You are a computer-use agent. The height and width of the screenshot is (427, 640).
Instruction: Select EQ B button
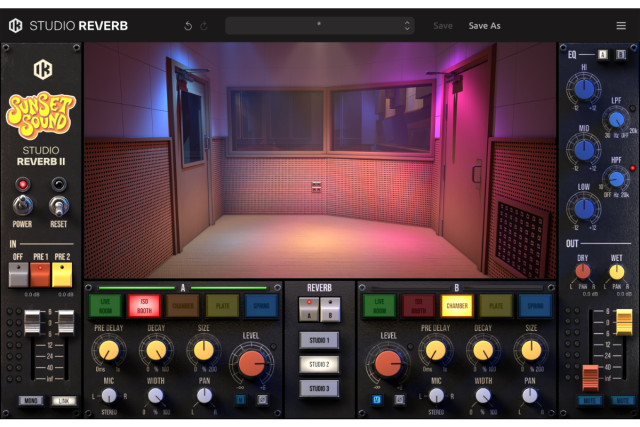(621, 54)
